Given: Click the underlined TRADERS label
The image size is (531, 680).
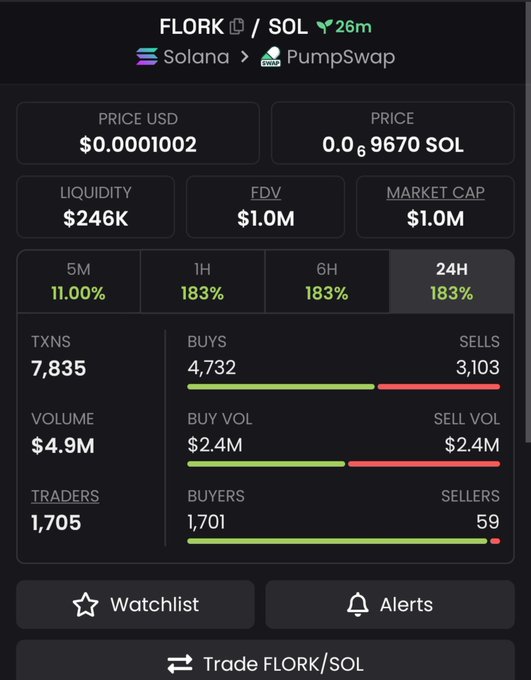Looking at the screenshot, I should (x=65, y=496).
